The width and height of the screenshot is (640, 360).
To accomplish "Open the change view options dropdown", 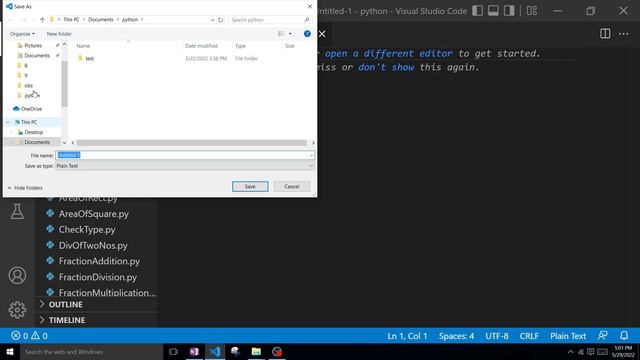I will tap(290, 34).
